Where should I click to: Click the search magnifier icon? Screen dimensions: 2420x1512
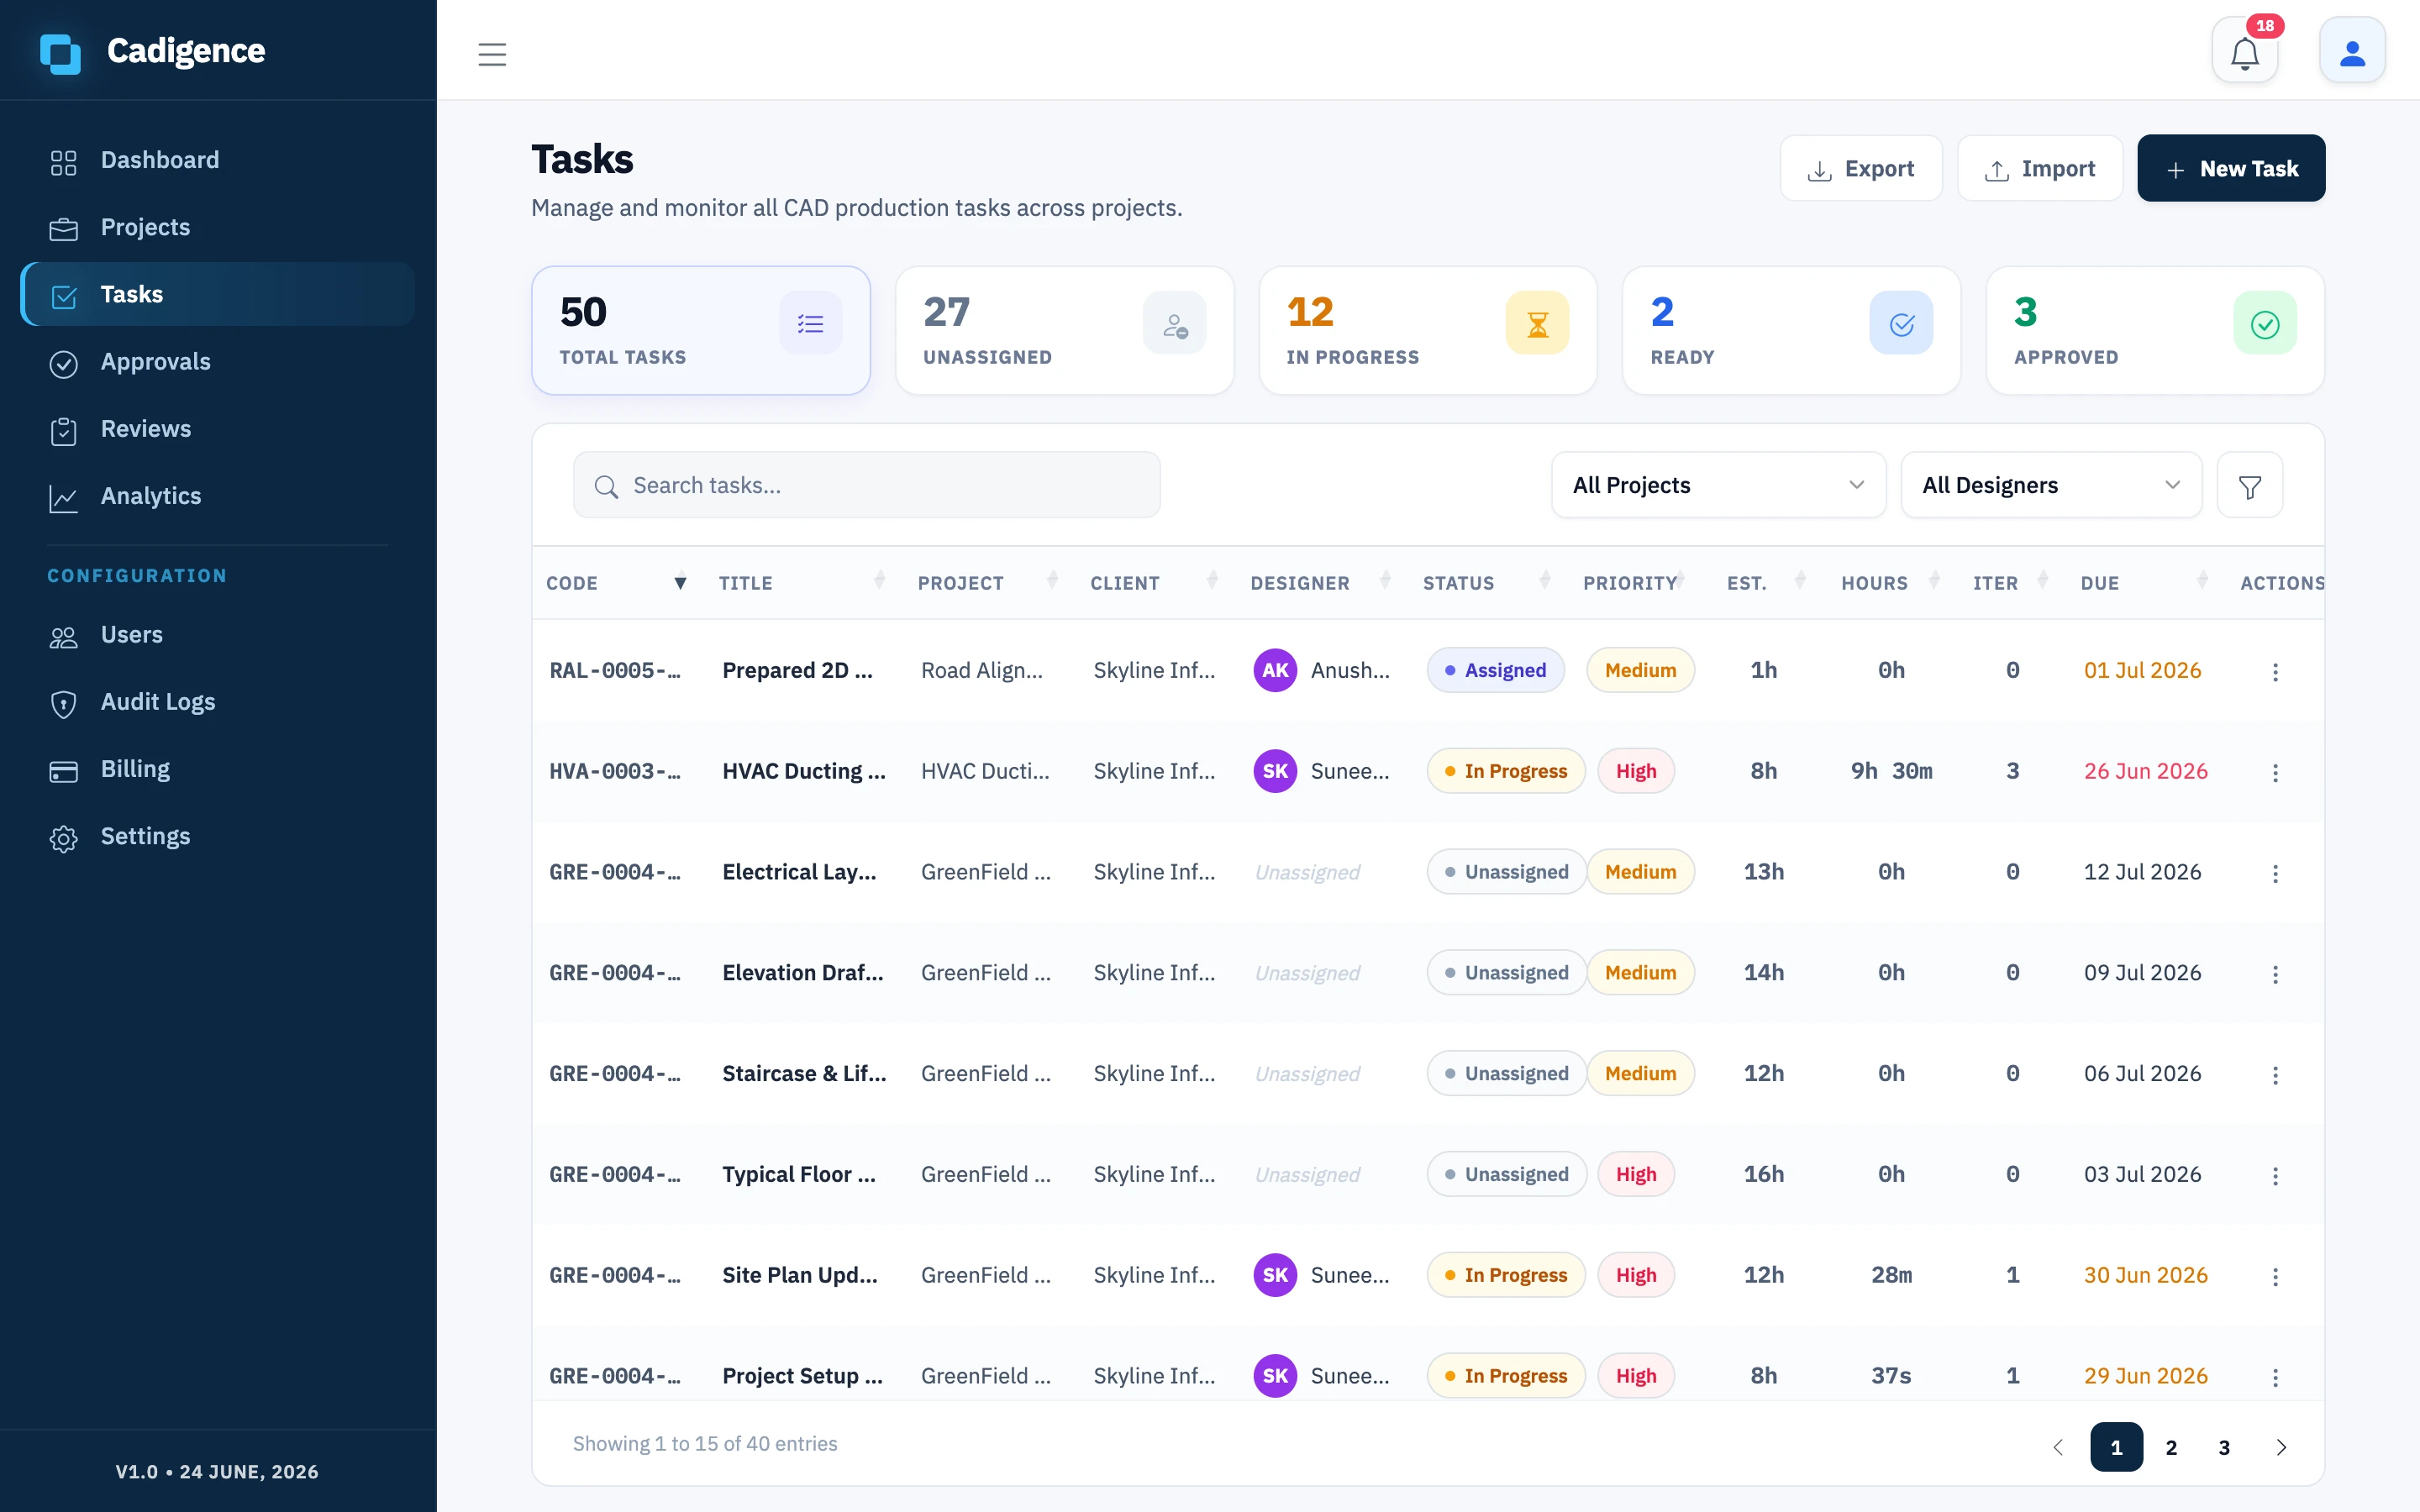(x=605, y=487)
